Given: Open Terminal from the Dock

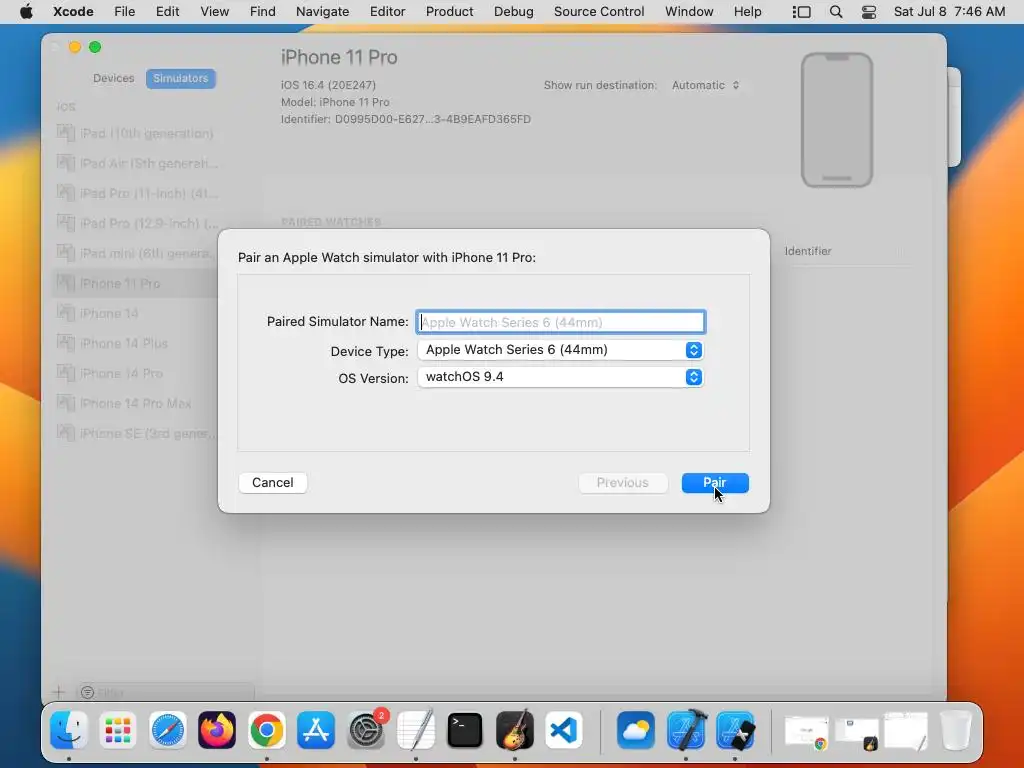Looking at the screenshot, I should tap(465, 729).
